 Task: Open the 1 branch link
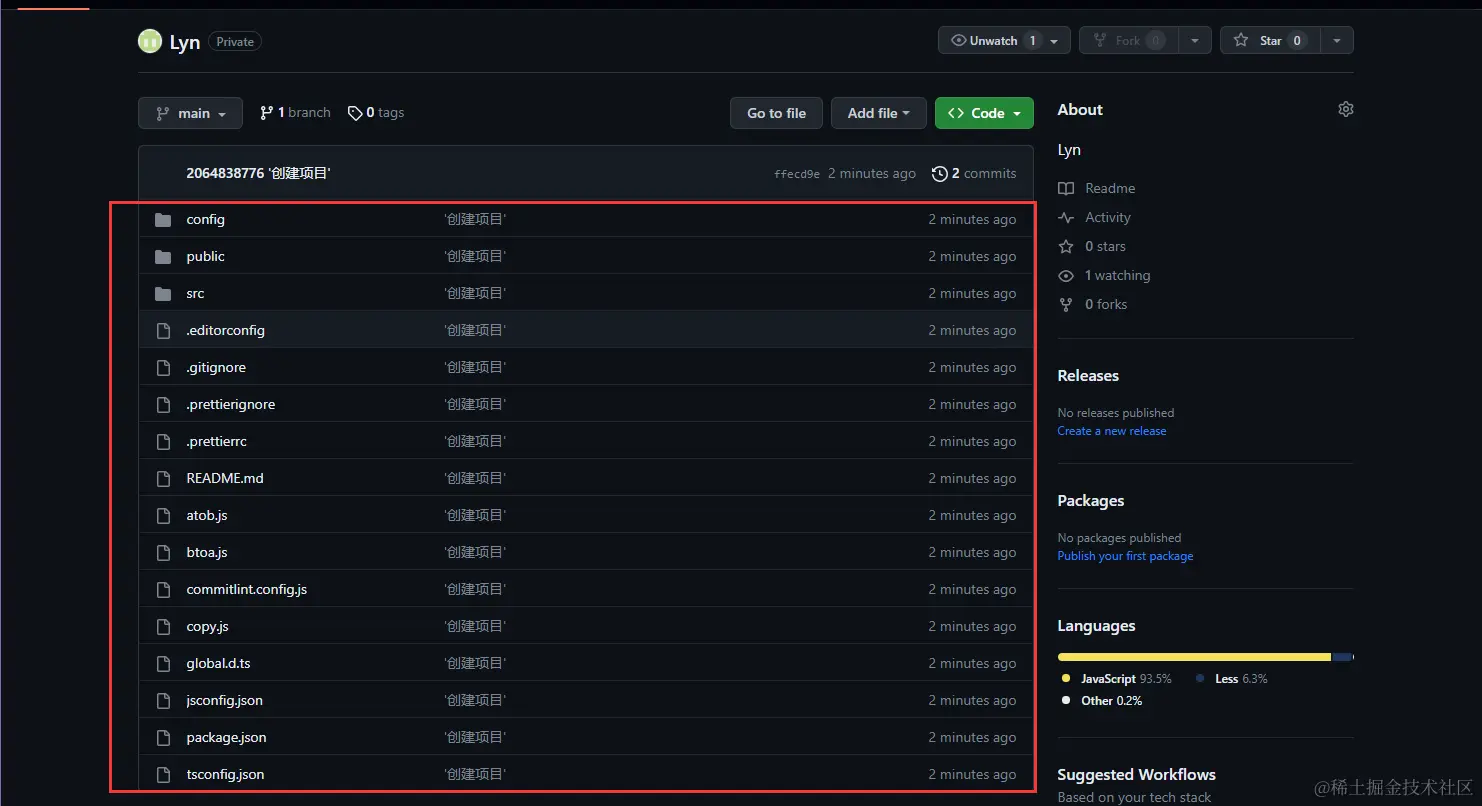click(295, 113)
